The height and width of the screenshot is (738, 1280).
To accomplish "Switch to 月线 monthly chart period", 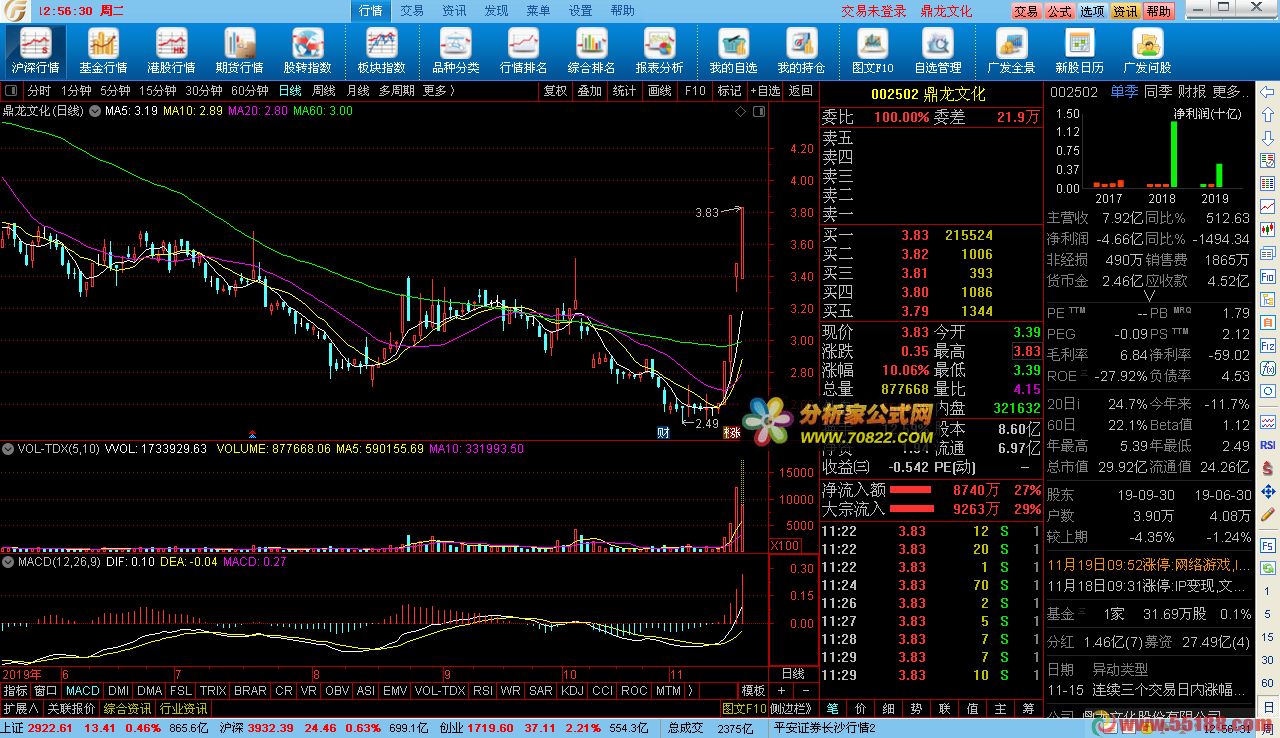I will [x=358, y=91].
